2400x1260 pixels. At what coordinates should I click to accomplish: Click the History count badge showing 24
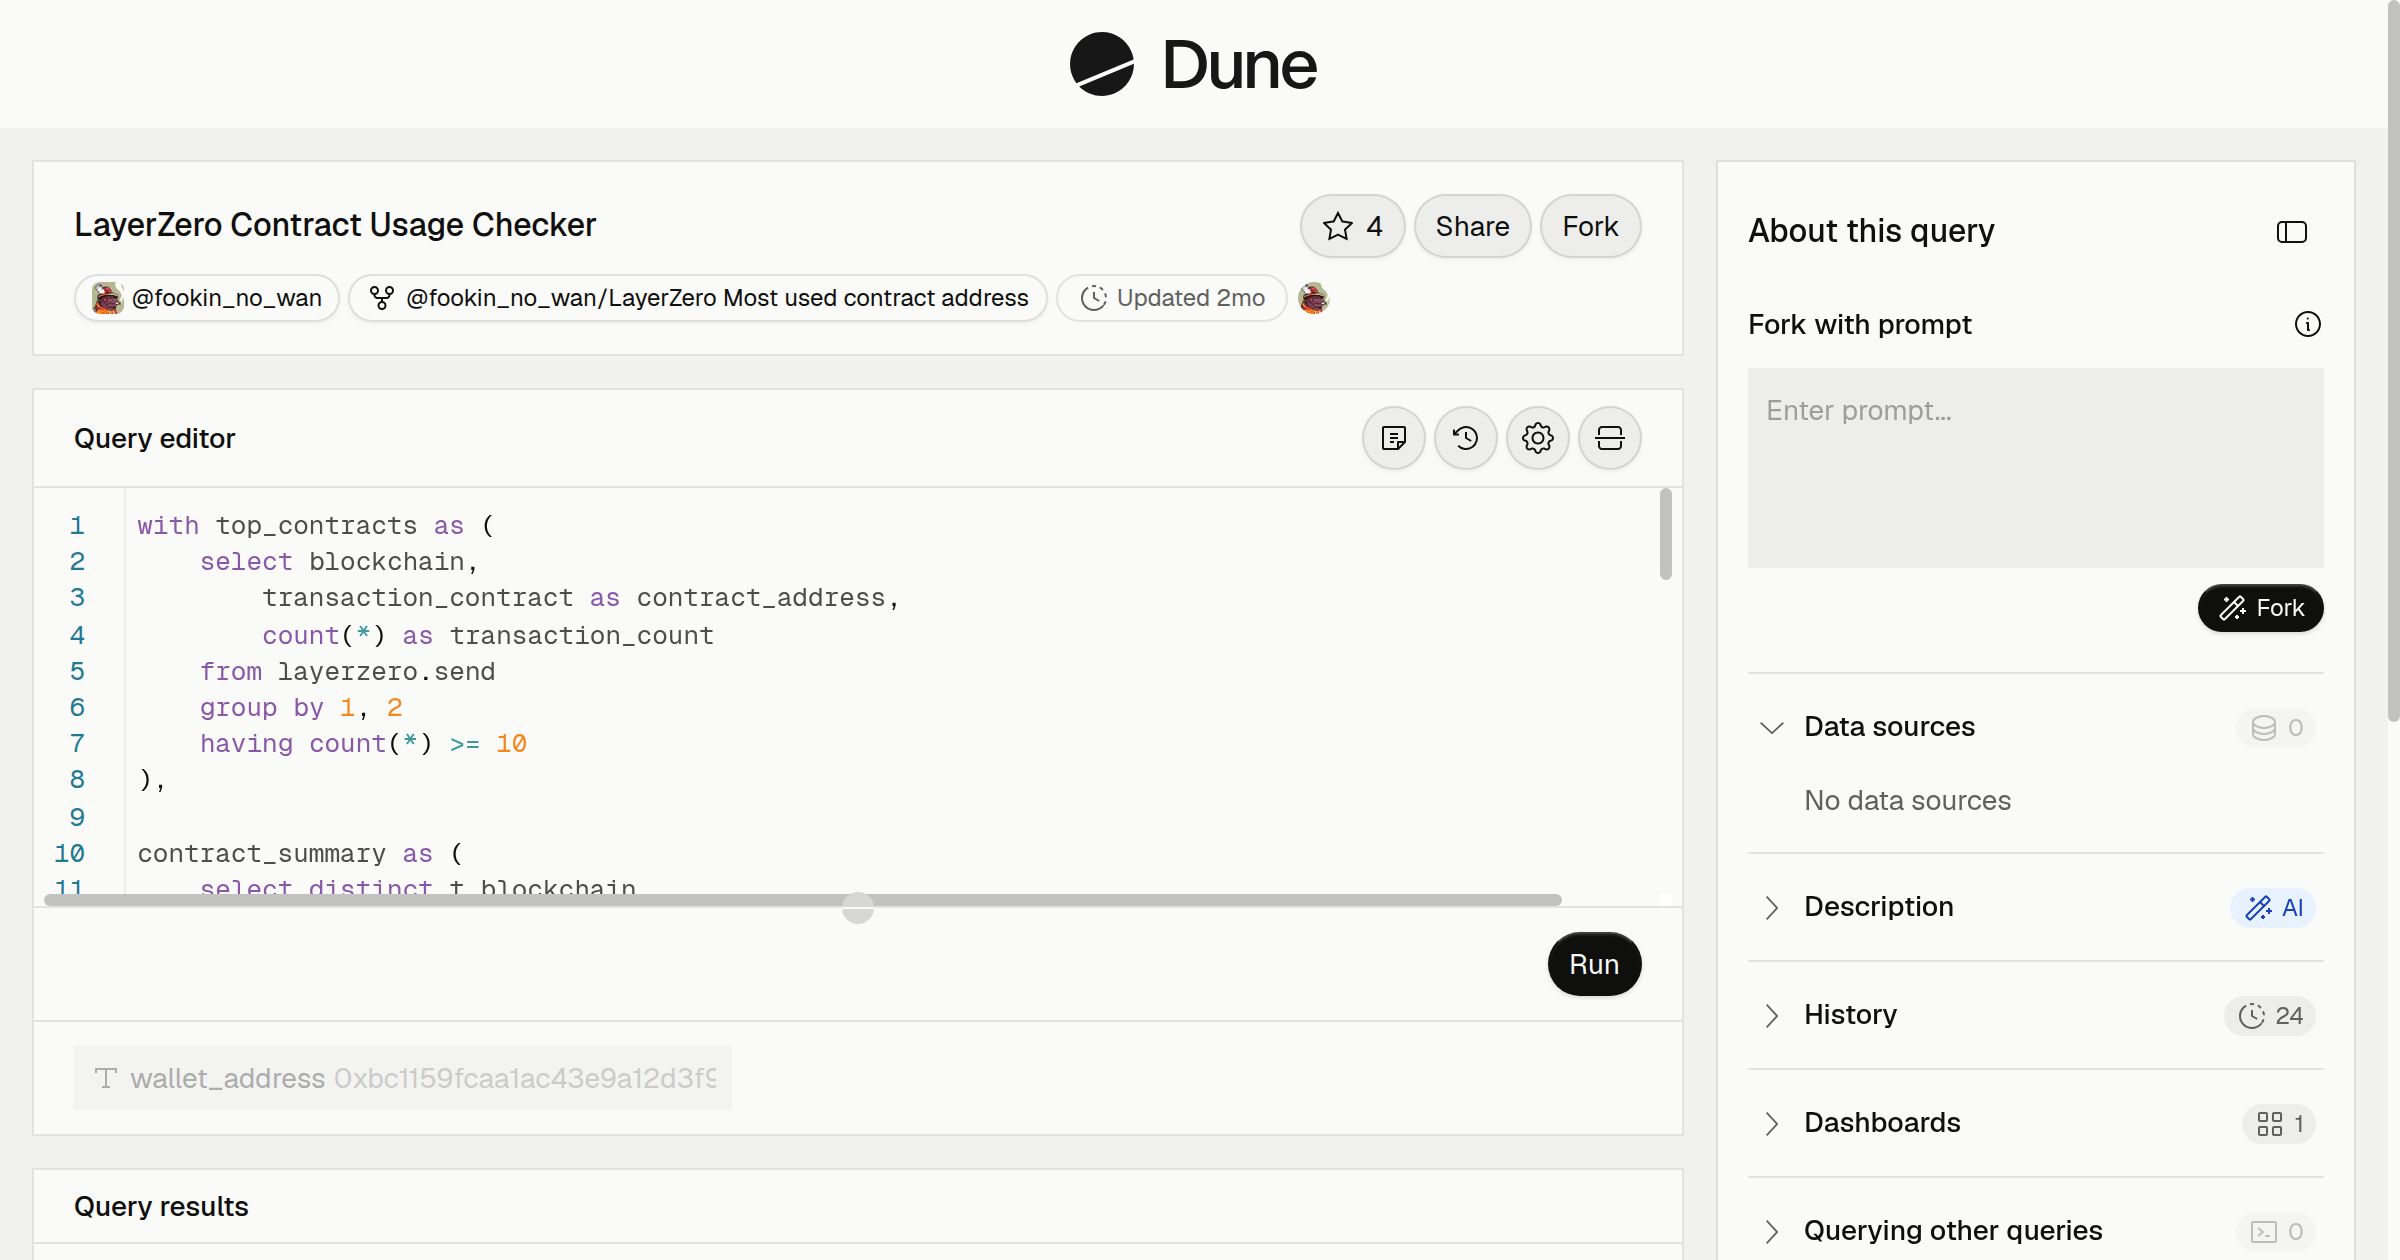(x=2269, y=1016)
